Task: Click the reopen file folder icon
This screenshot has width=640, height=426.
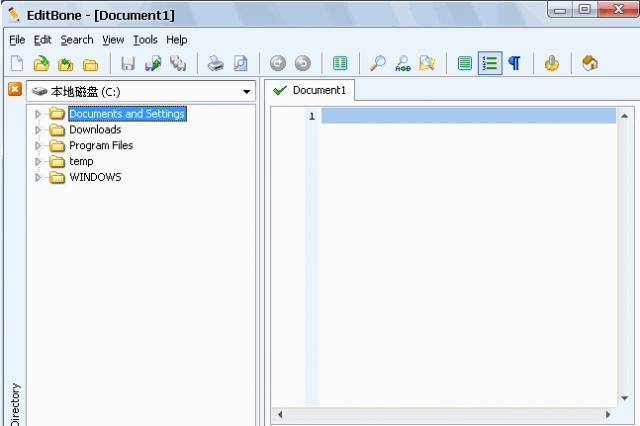Action: click(66, 64)
